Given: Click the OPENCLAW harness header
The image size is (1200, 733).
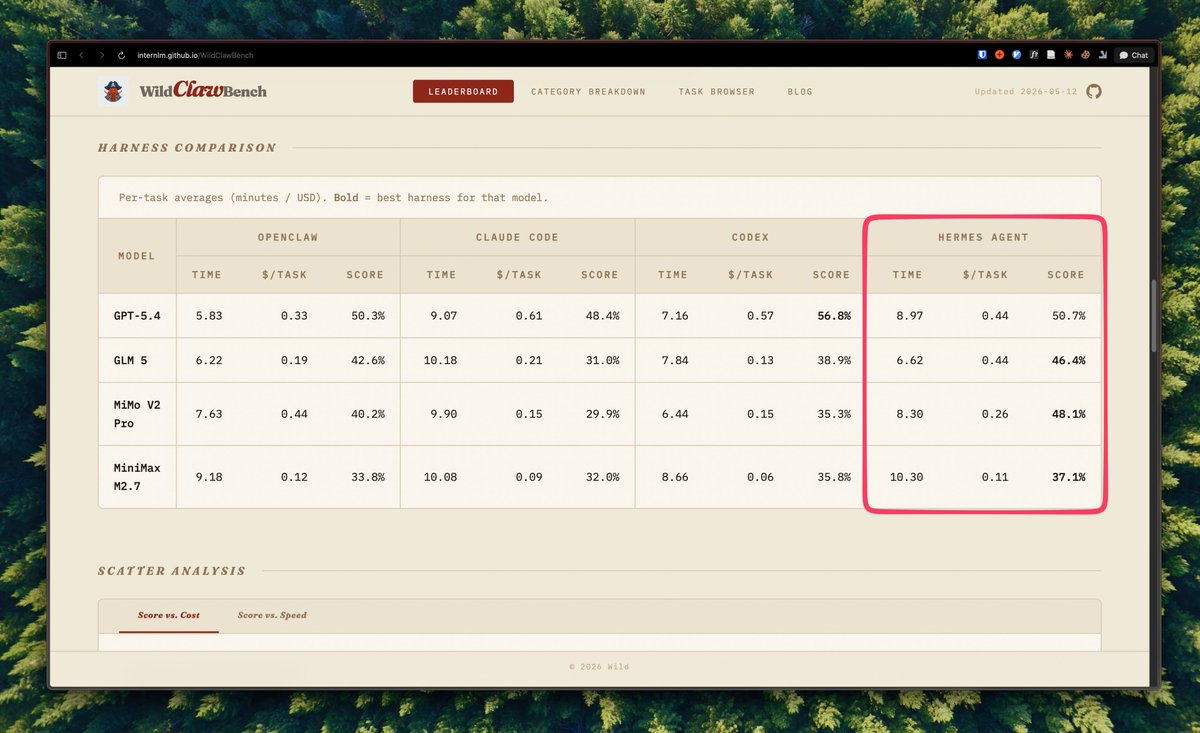Looking at the screenshot, I should [289, 238].
